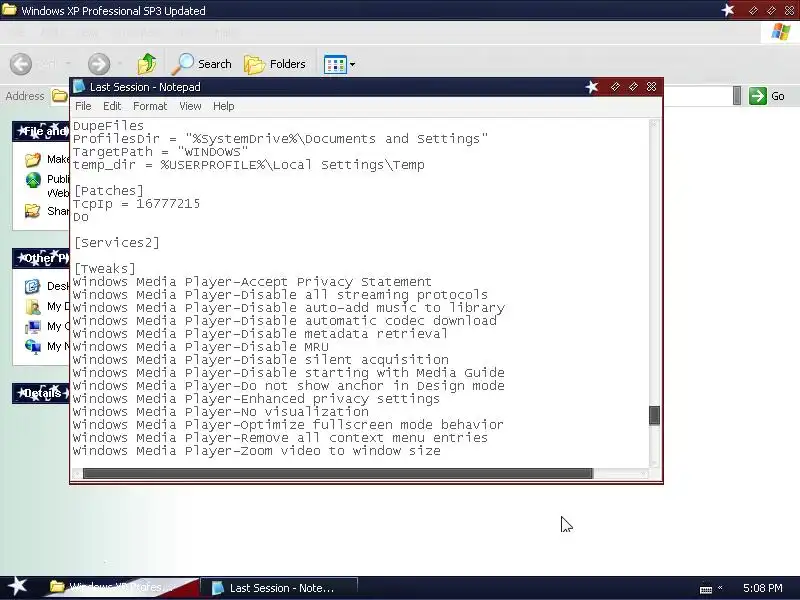Click the temp_dir line in Notepad
Viewport: 800px width, 600px height.
click(248, 165)
